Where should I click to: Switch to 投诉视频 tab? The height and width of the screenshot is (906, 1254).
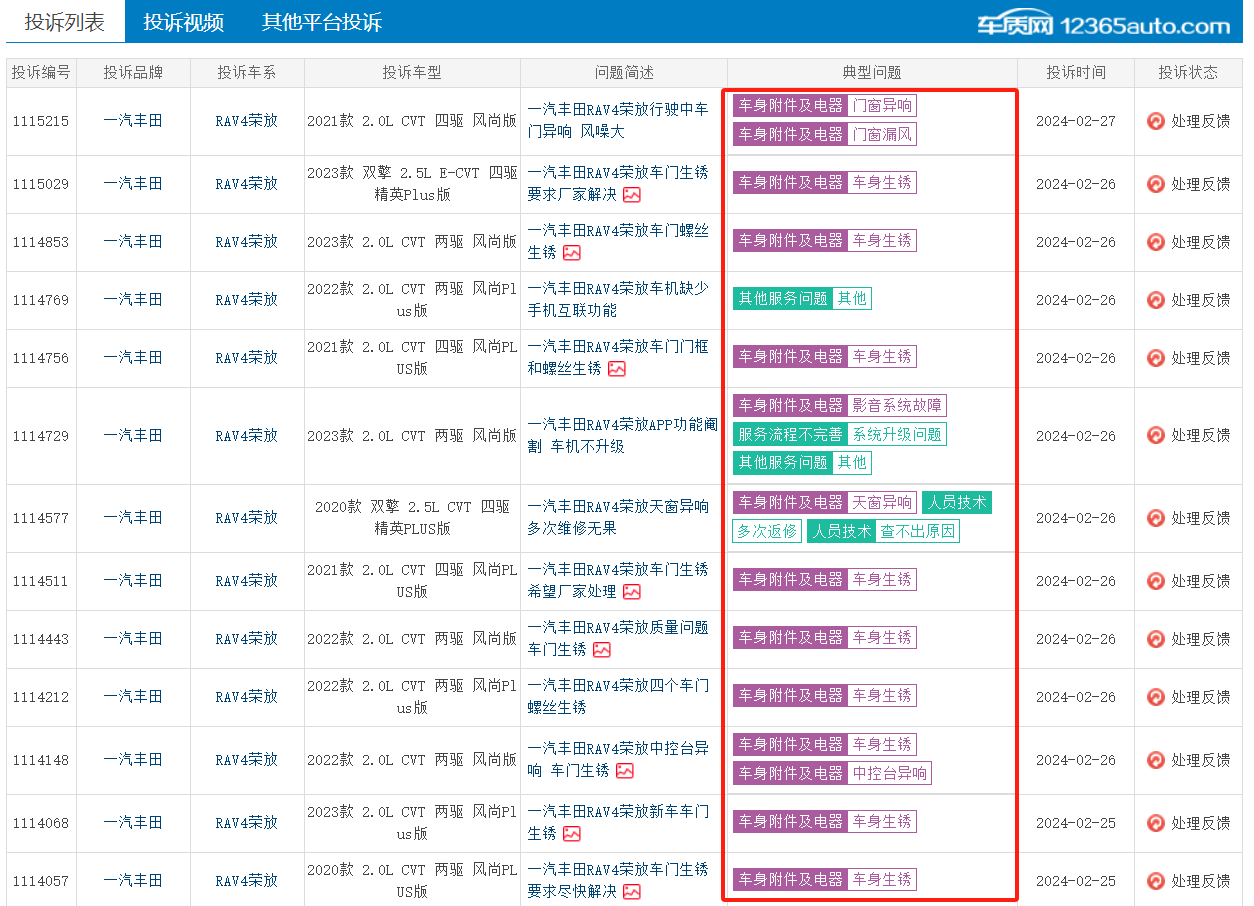184,22
